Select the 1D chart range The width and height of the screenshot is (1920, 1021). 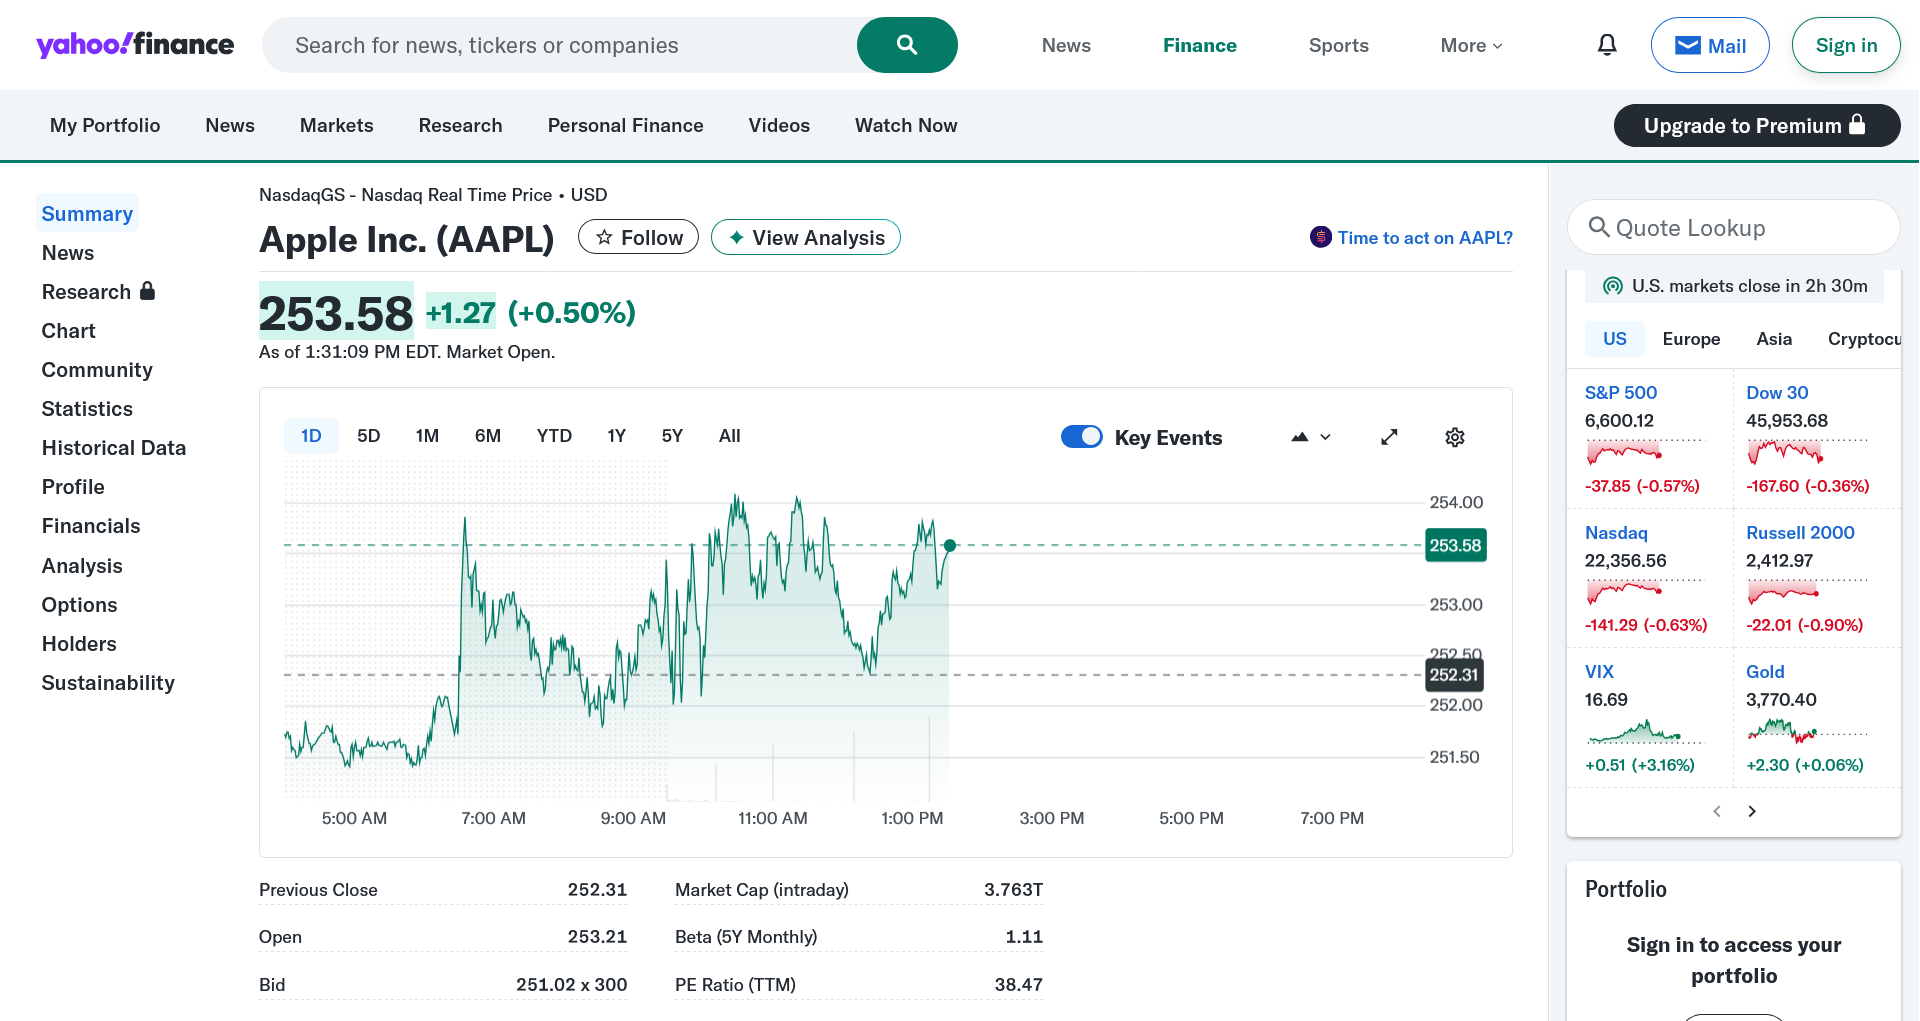311,436
